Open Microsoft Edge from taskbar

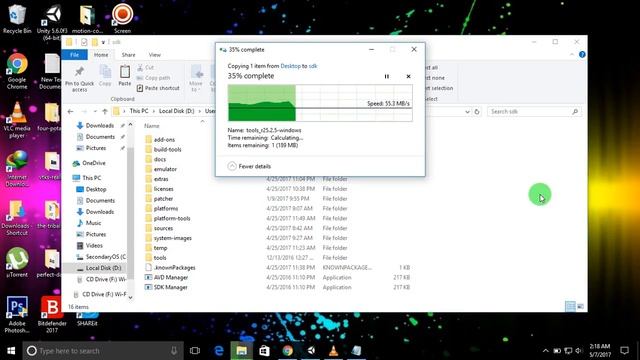coord(219,351)
